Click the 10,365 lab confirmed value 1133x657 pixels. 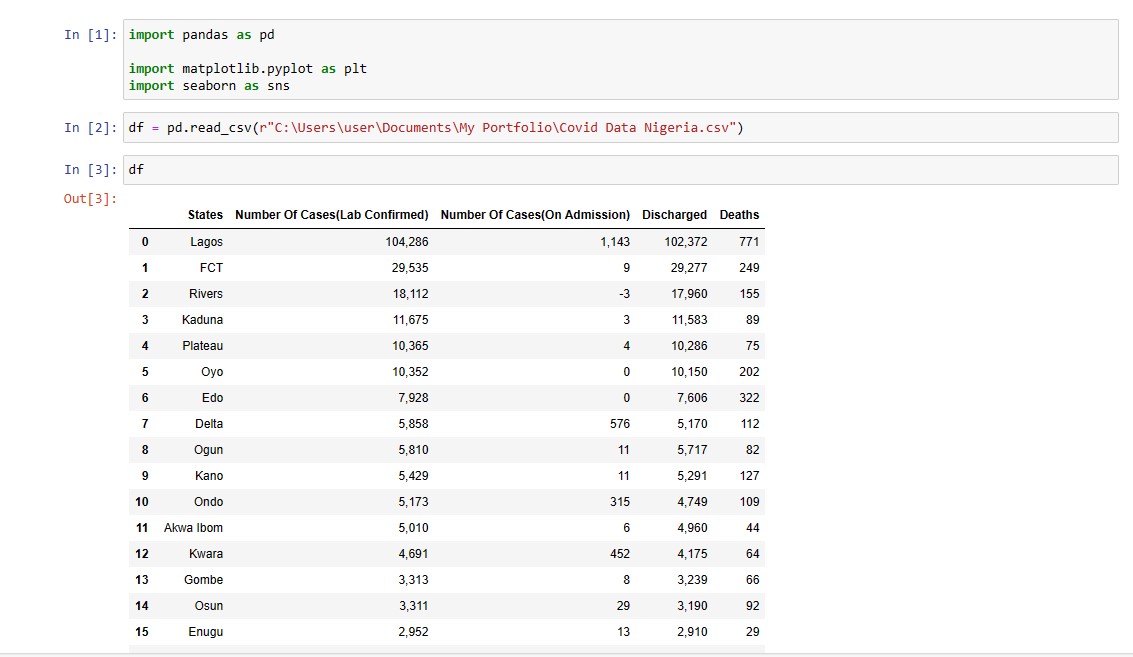[410, 346]
